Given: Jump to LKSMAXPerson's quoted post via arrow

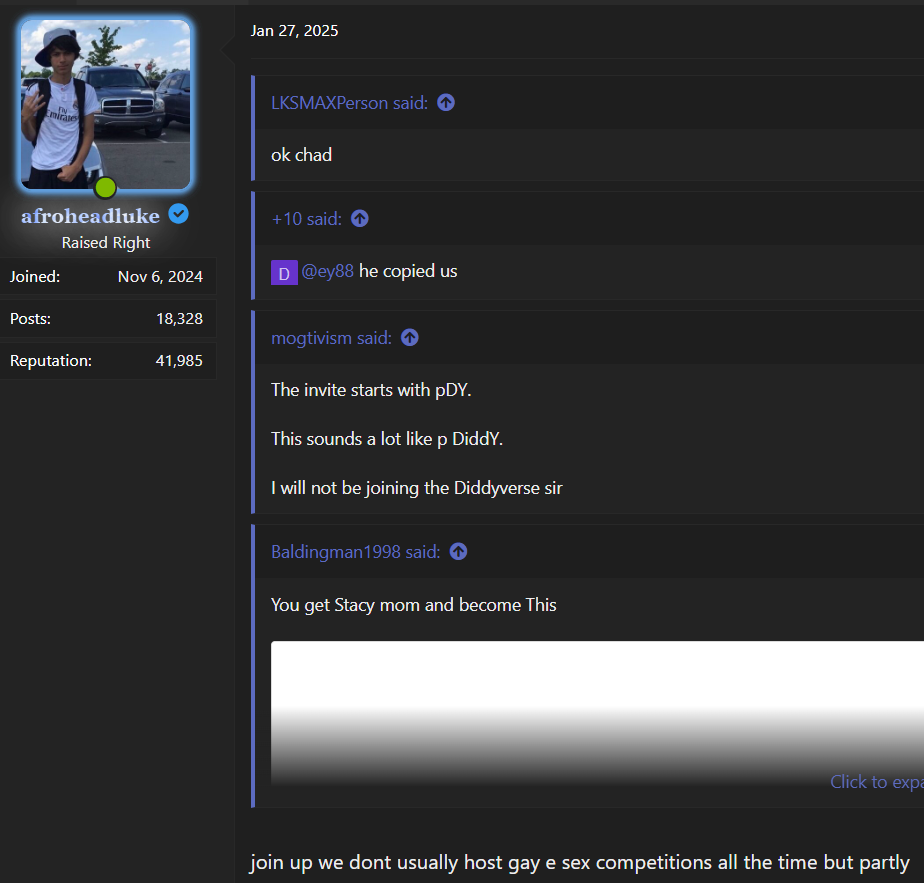Looking at the screenshot, I should click(x=446, y=103).
